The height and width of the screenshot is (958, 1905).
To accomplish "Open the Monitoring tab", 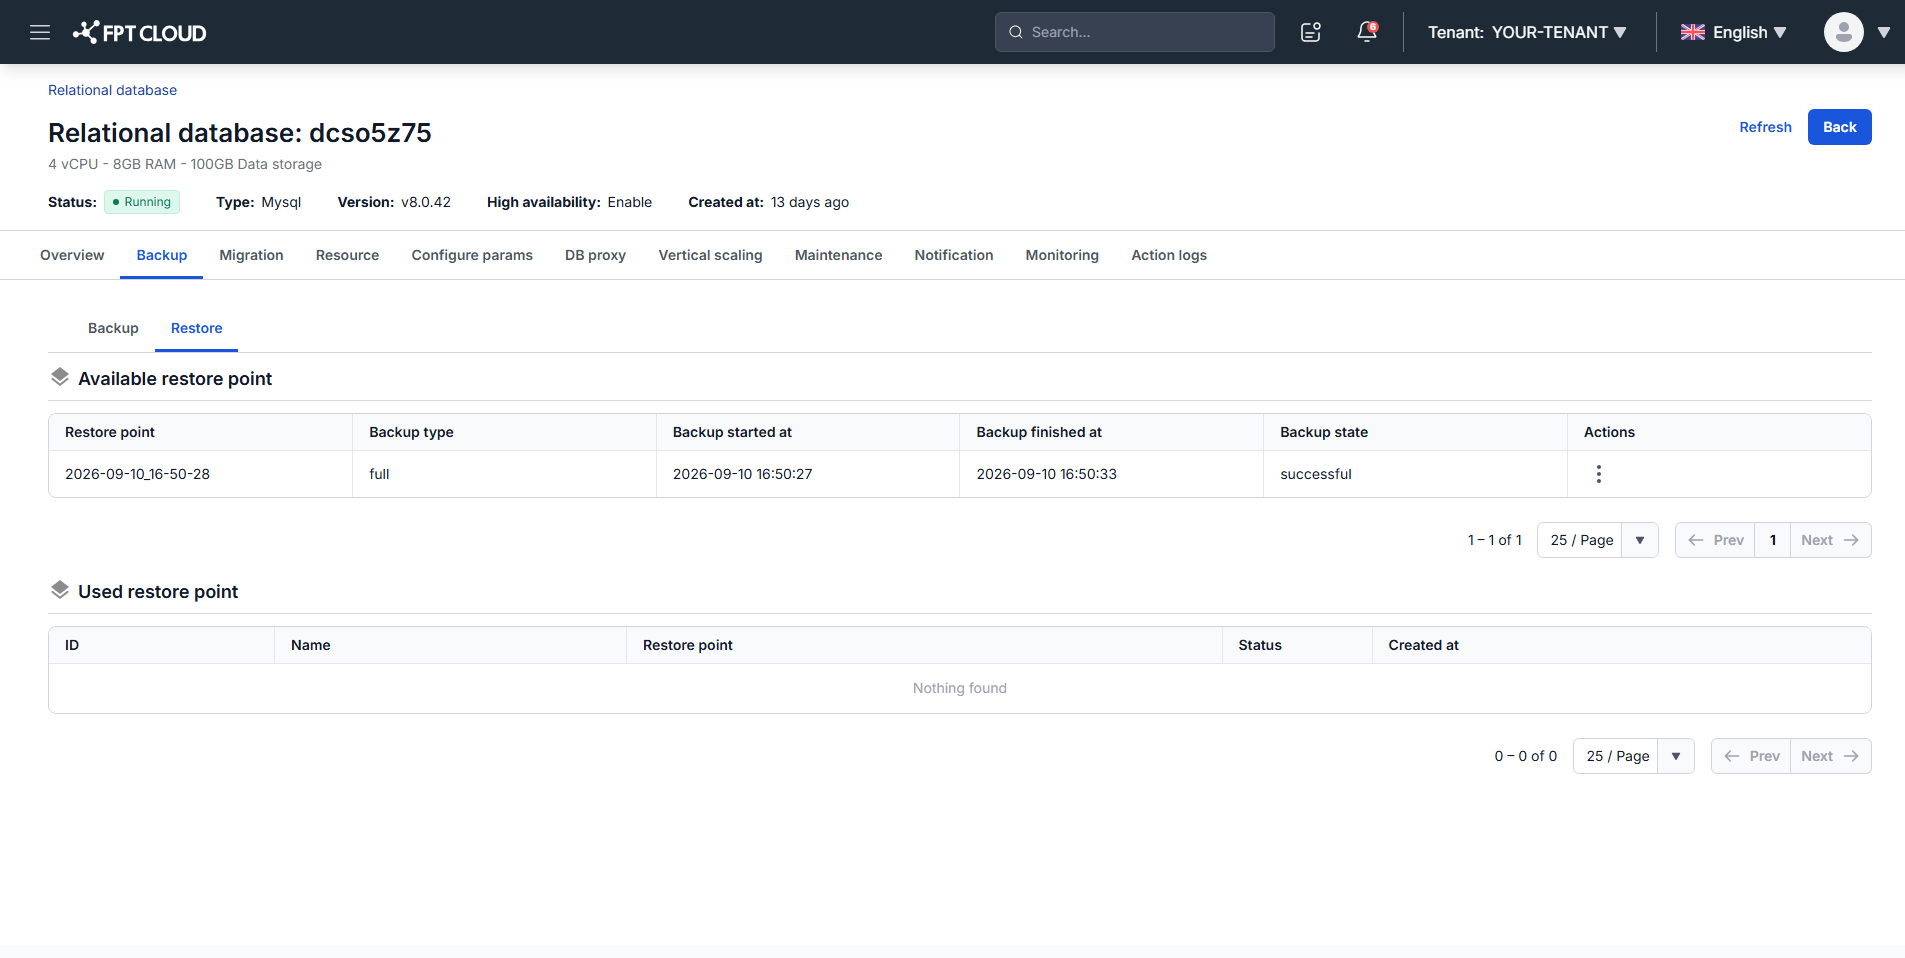I will 1062,255.
